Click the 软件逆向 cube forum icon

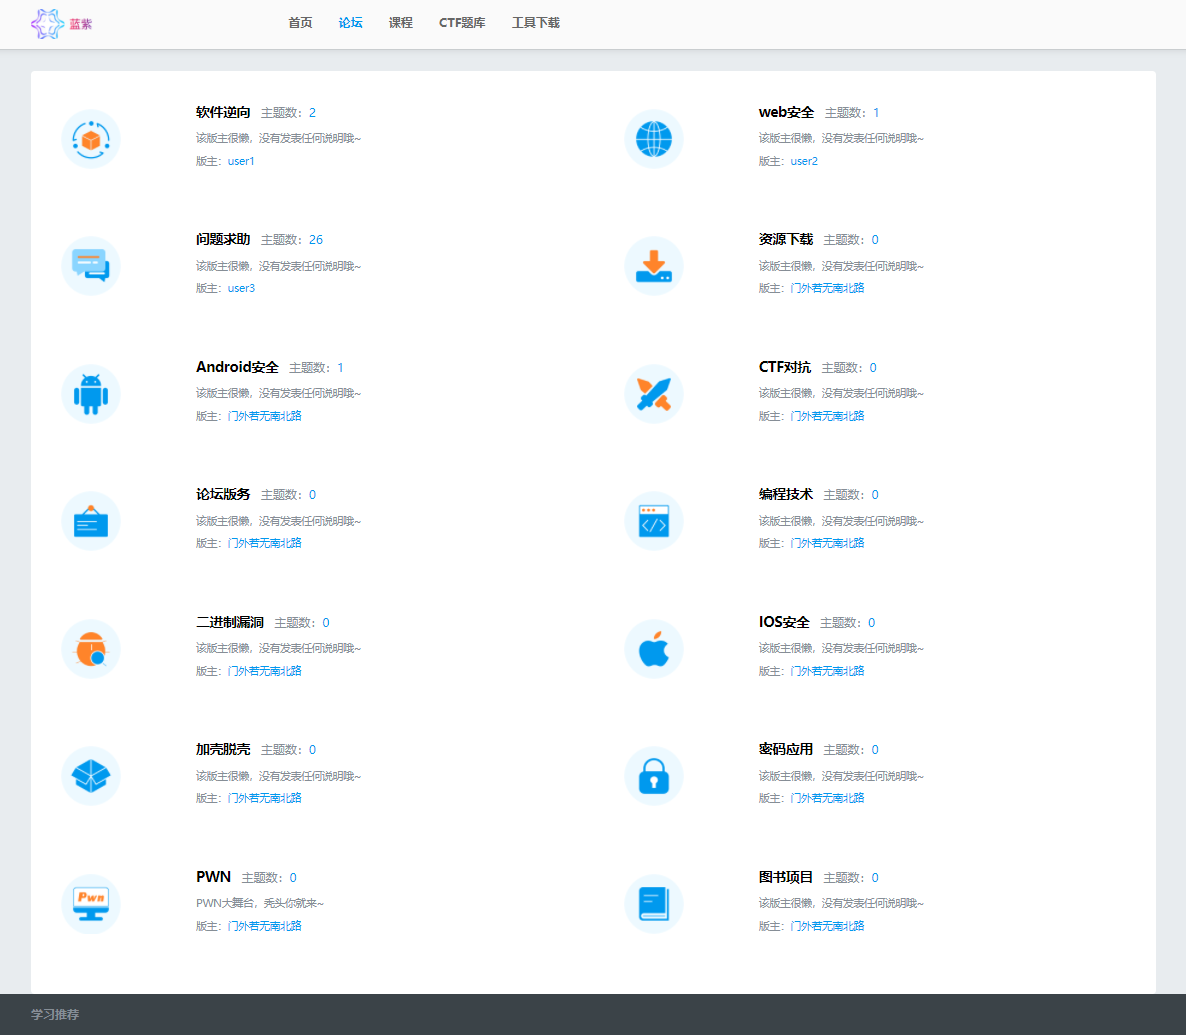click(x=91, y=139)
